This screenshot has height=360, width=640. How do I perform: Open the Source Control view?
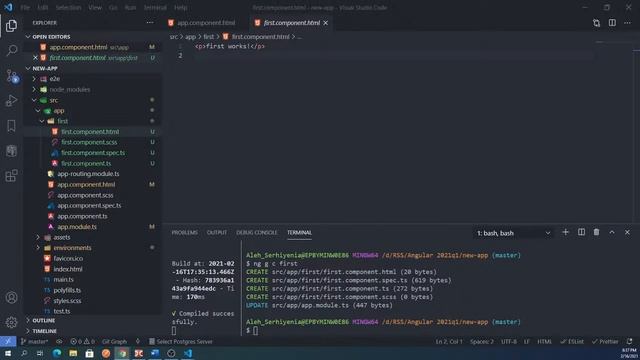11,76
